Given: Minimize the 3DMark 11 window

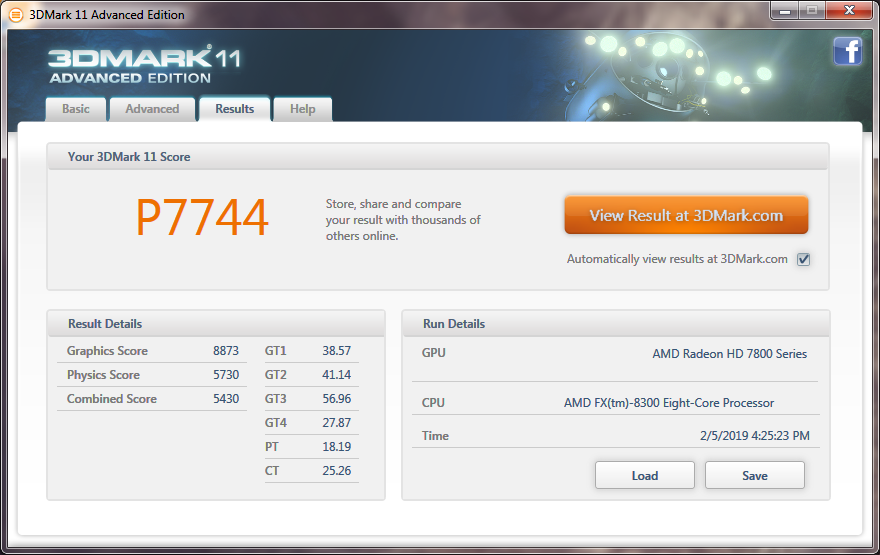Looking at the screenshot, I should (785, 11).
